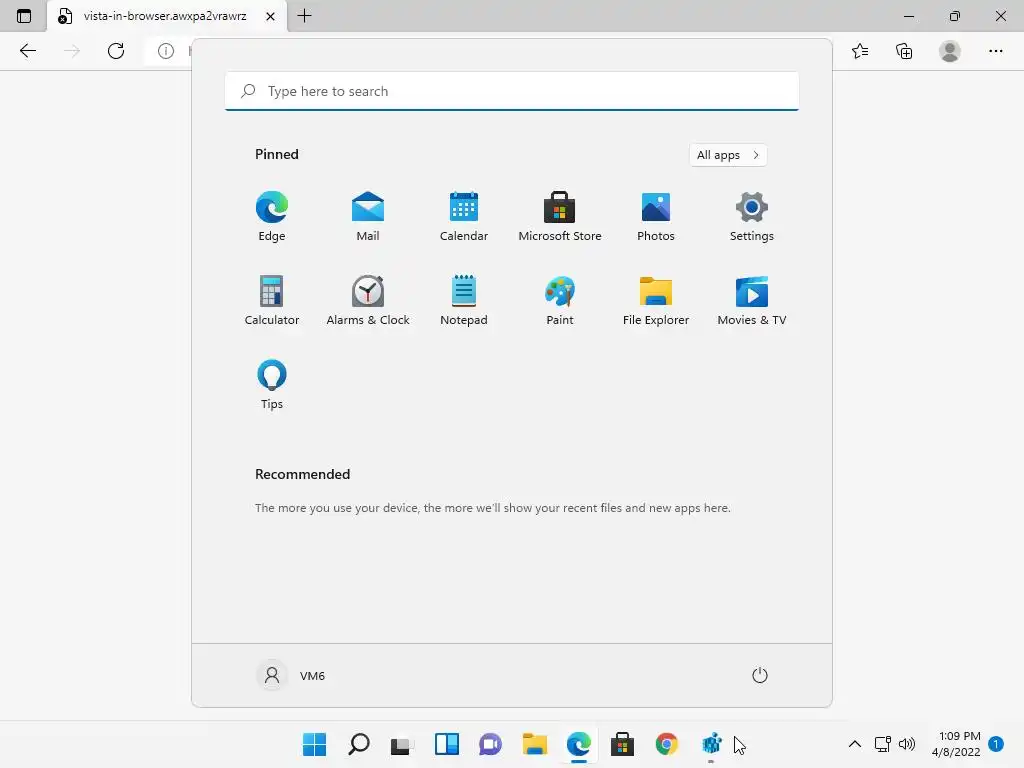Open File Explorer on the taskbar
This screenshot has height=768, width=1024.
pos(535,744)
